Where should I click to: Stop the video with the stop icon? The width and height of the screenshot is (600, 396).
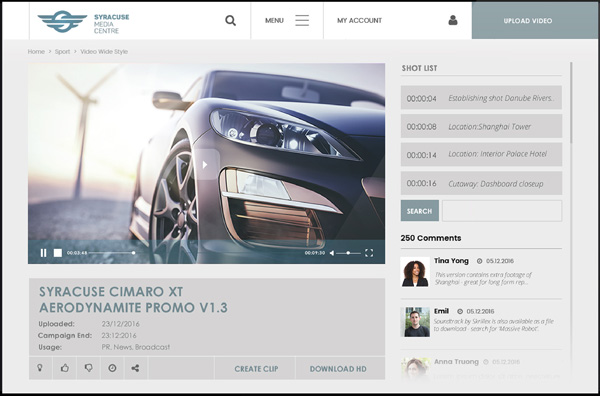point(58,253)
